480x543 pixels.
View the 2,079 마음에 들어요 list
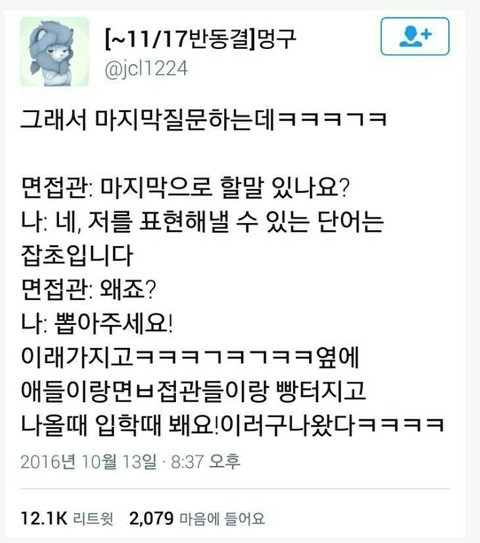click(197, 518)
